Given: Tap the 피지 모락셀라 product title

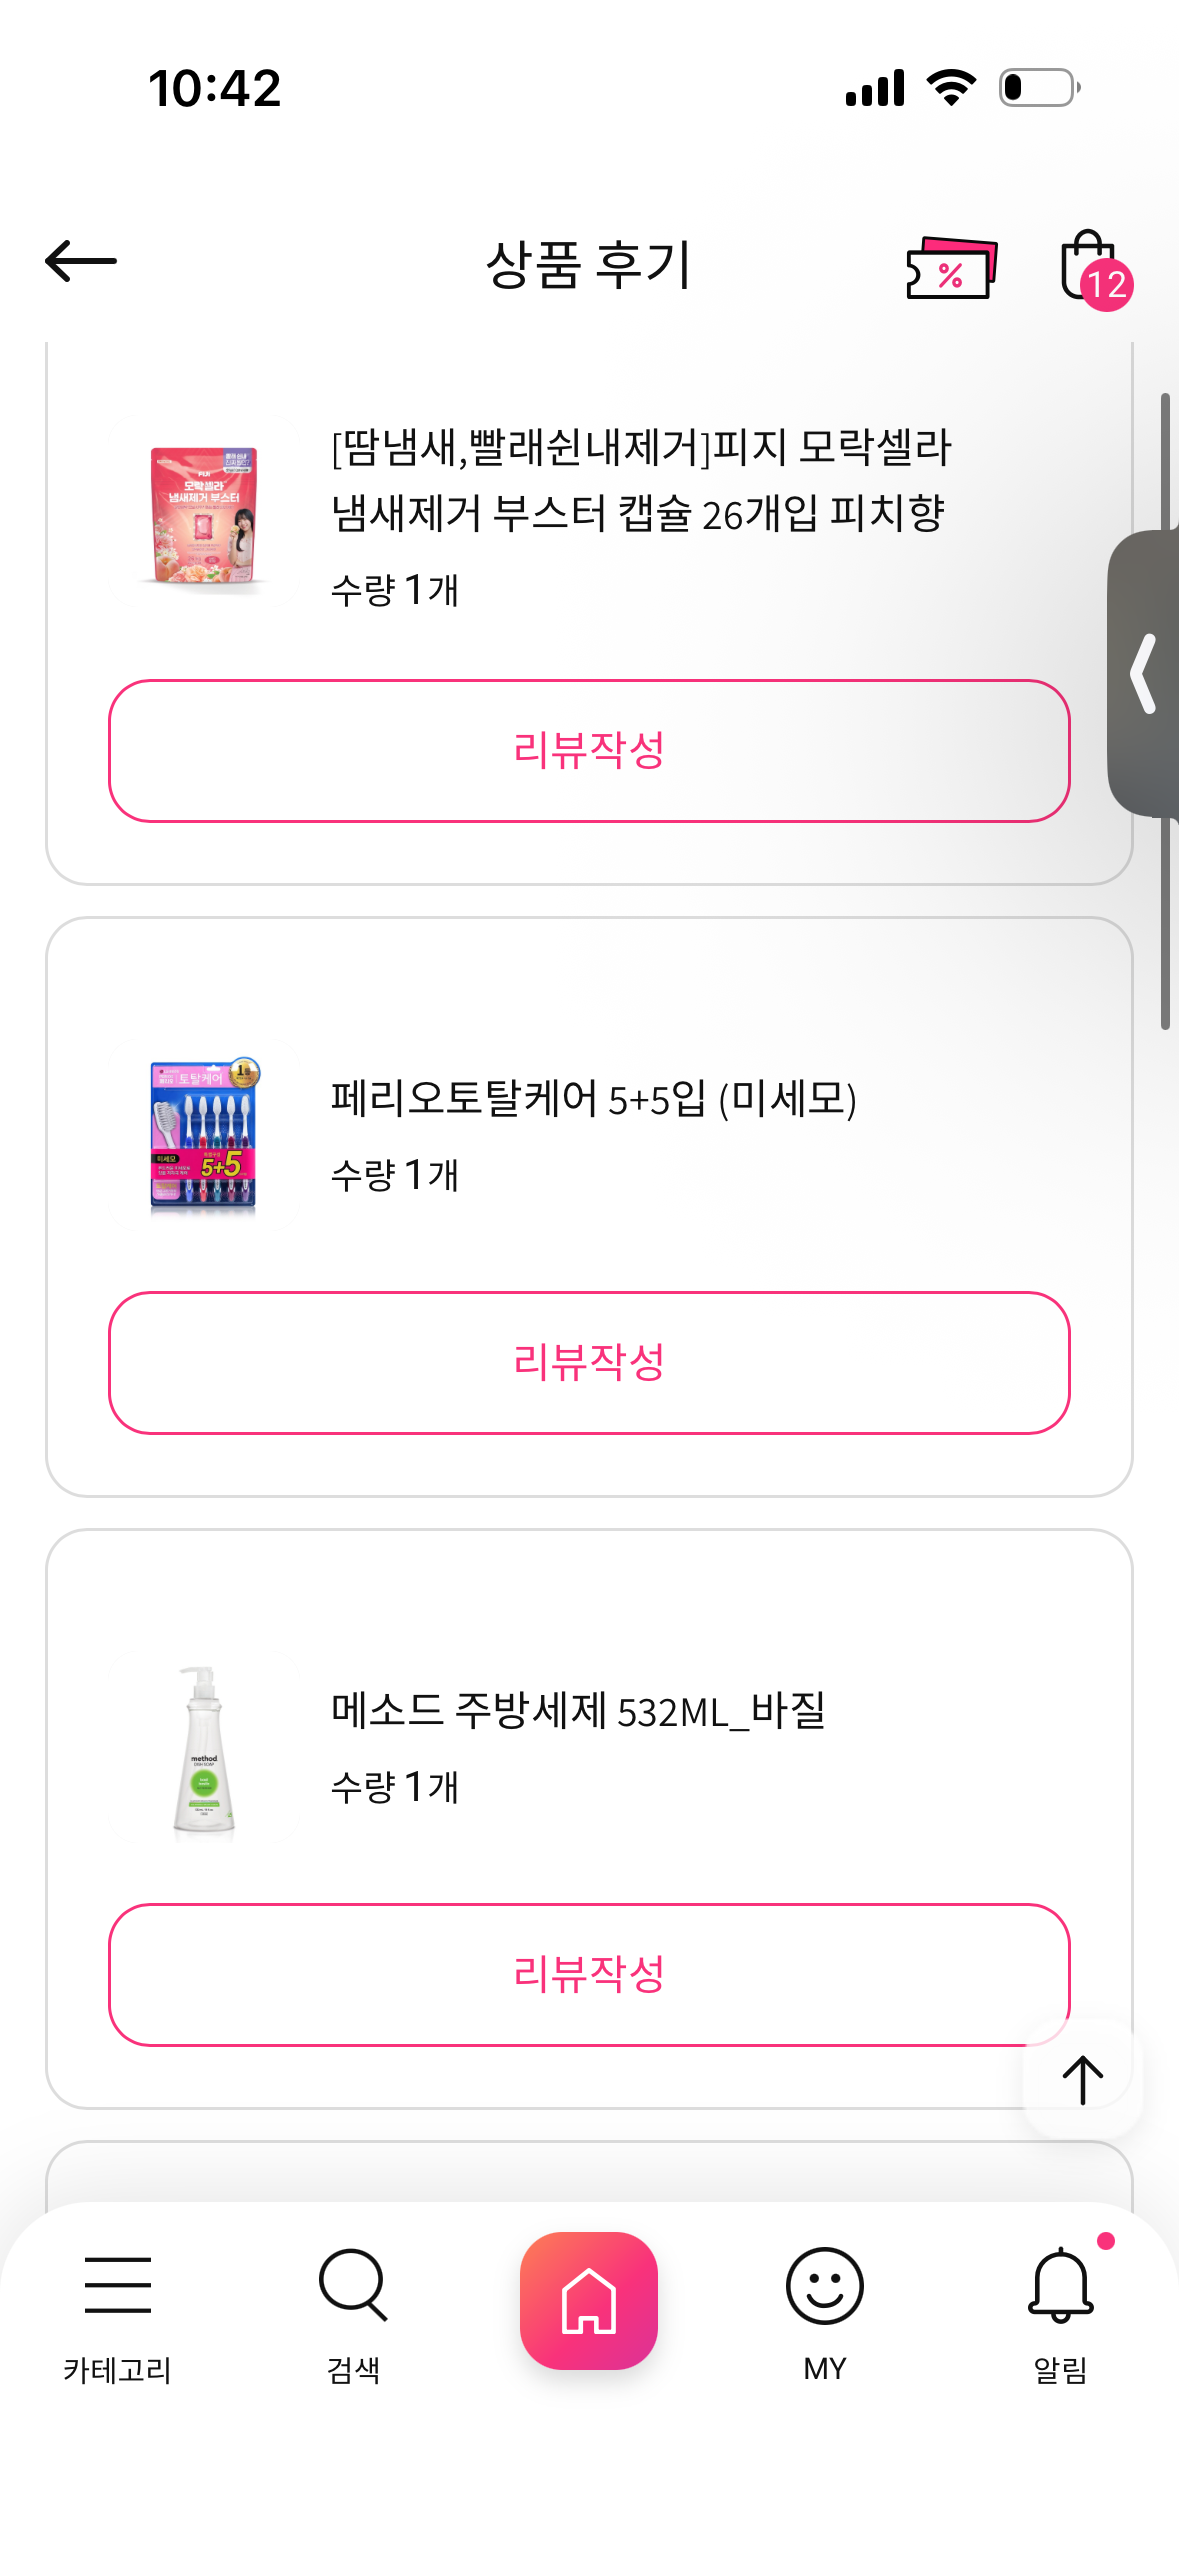Looking at the screenshot, I should [x=640, y=480].
